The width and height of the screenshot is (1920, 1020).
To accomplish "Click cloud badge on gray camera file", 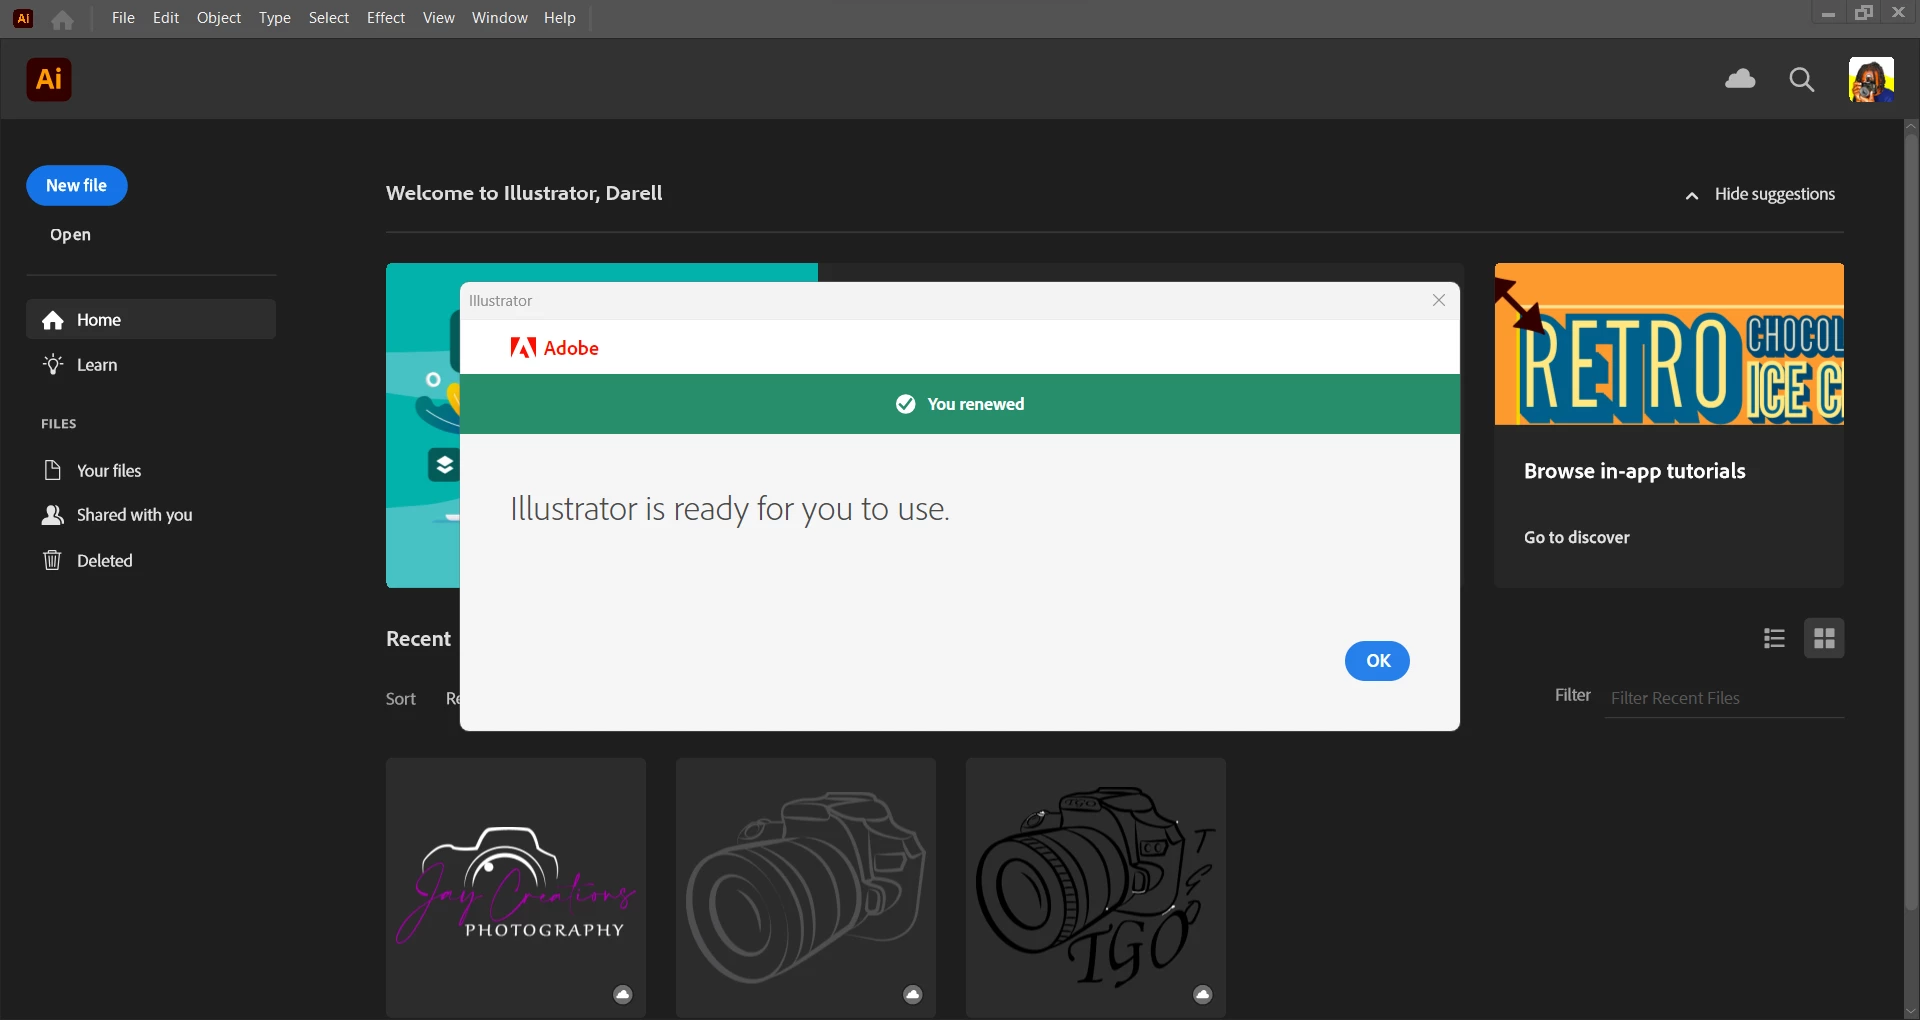I will pyautogui.click(x=913, y=995).
